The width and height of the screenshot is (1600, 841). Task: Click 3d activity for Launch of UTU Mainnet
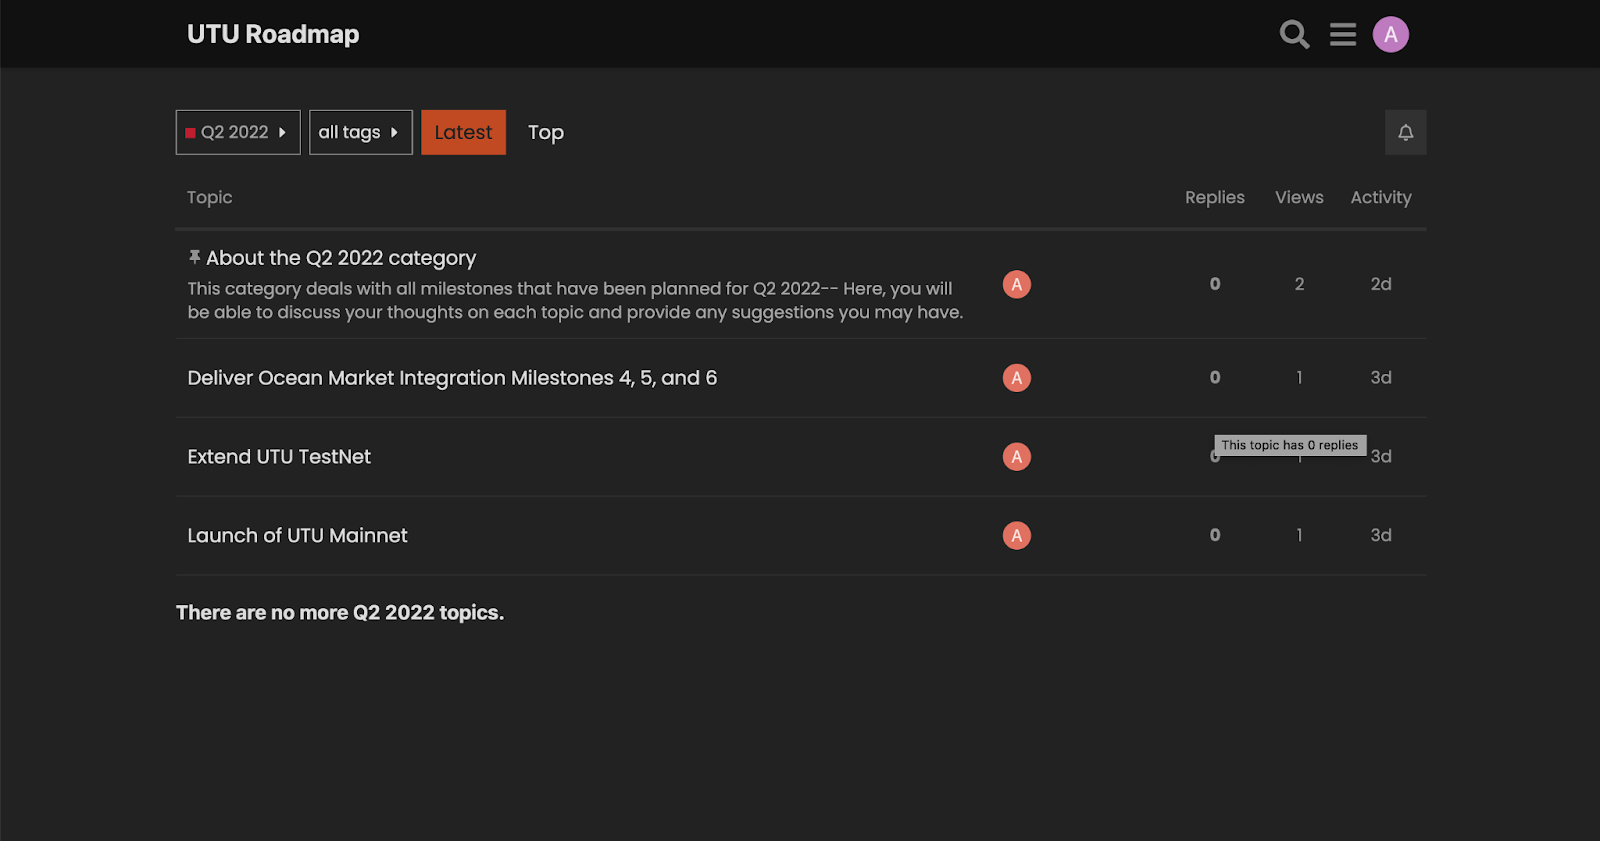click(1381, 536)
